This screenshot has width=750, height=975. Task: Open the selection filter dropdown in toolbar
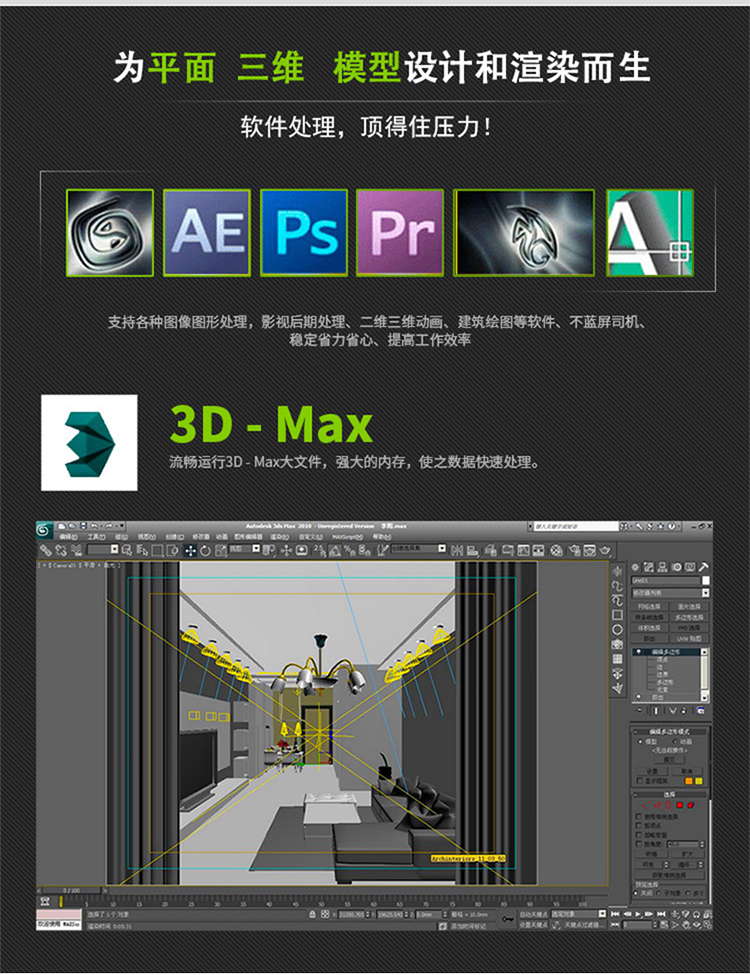pyautogui.click(x=114, y=550)
